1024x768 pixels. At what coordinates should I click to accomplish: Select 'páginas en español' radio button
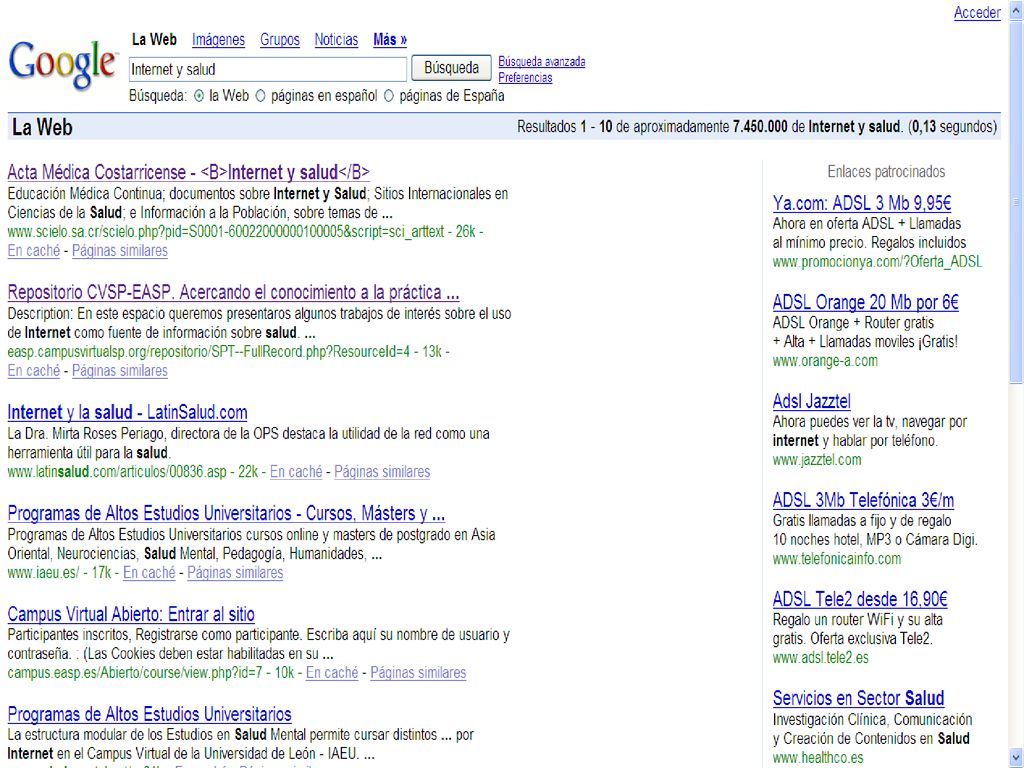click(x=260, y=96)
